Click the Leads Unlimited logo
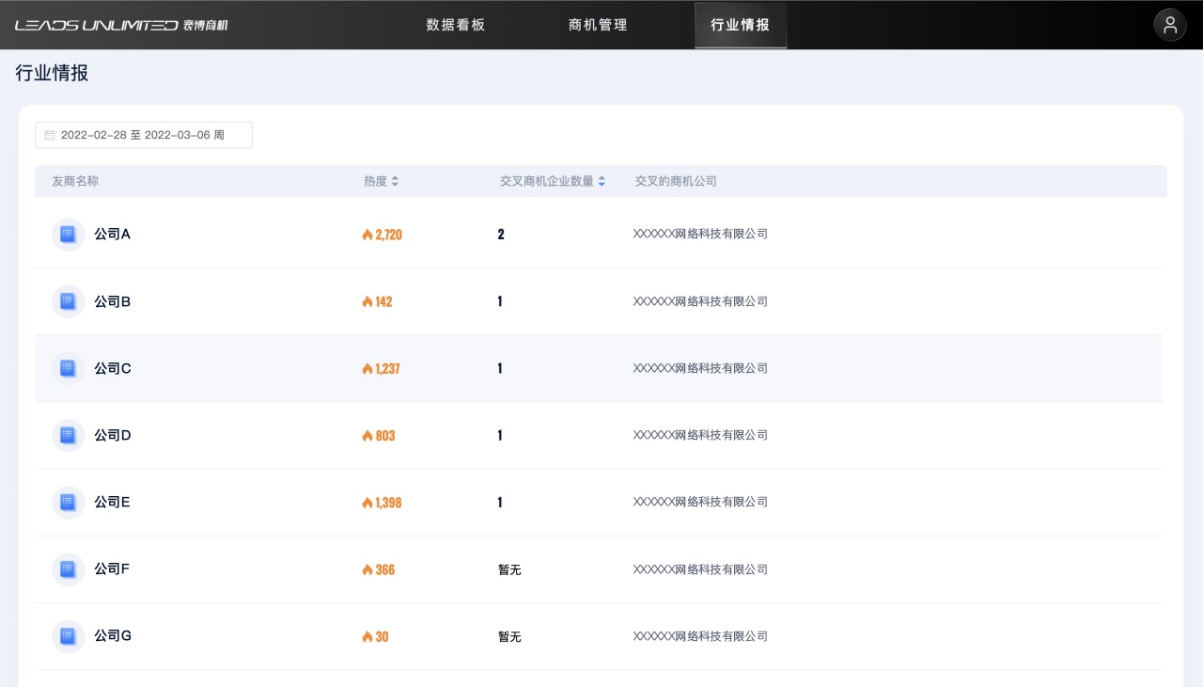The image size is (1204, 688). [121, 25]
